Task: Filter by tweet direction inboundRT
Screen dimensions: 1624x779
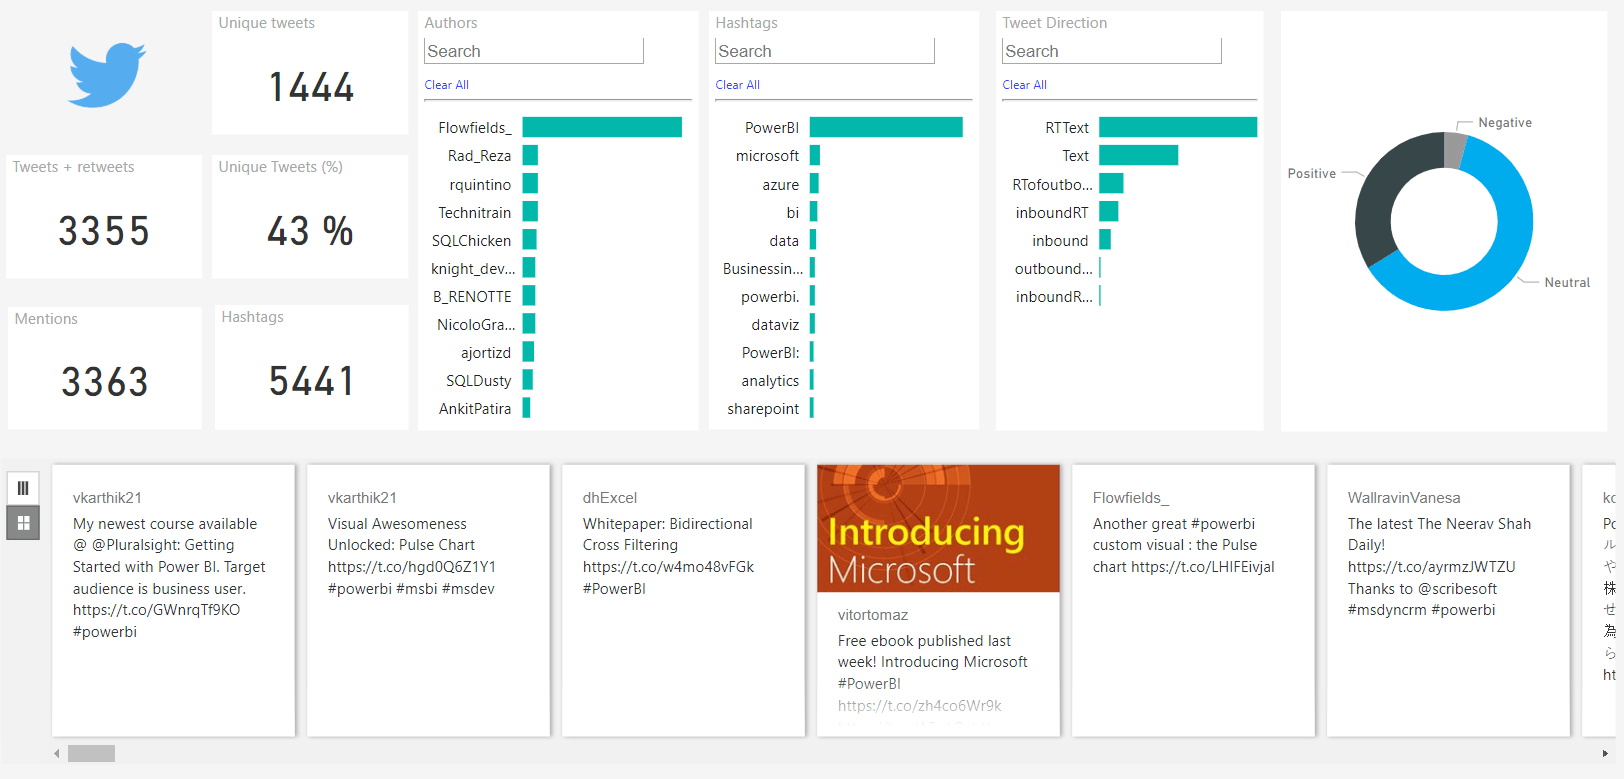Action: 1052,213
